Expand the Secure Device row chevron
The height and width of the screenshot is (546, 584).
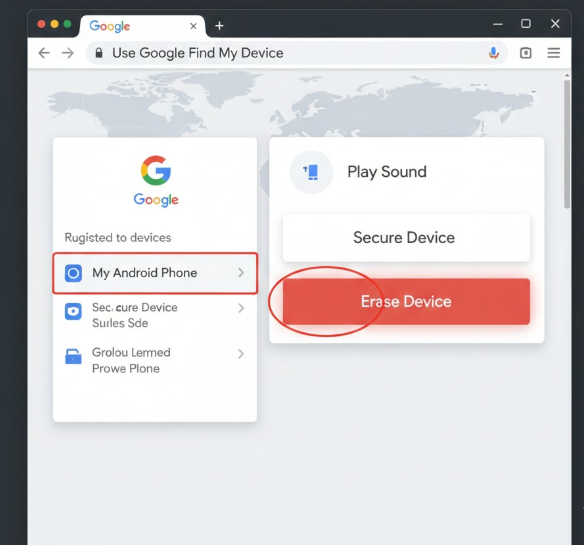[x=241, y=308]
